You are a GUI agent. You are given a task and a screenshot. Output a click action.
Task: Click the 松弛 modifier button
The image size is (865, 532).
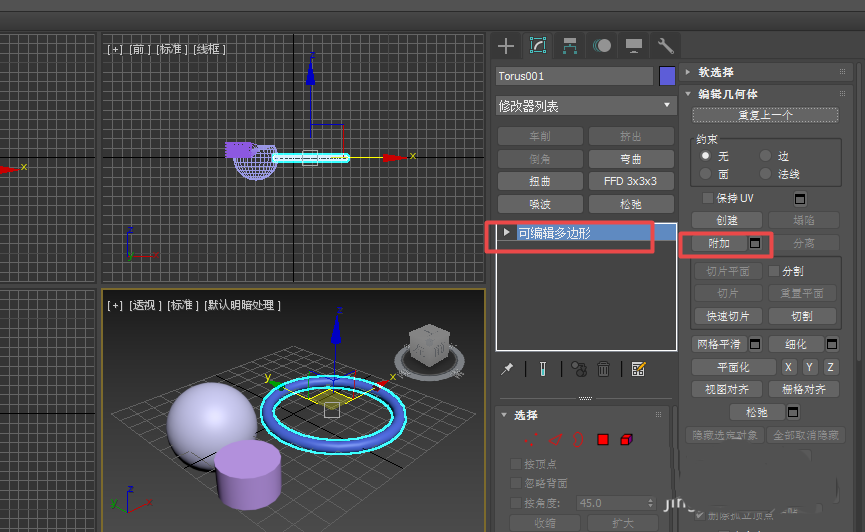[x=631, y=204]
